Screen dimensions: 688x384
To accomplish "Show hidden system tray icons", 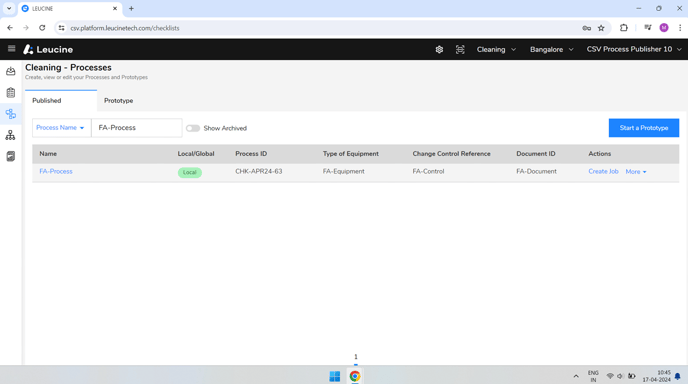I will pos(576,376).
